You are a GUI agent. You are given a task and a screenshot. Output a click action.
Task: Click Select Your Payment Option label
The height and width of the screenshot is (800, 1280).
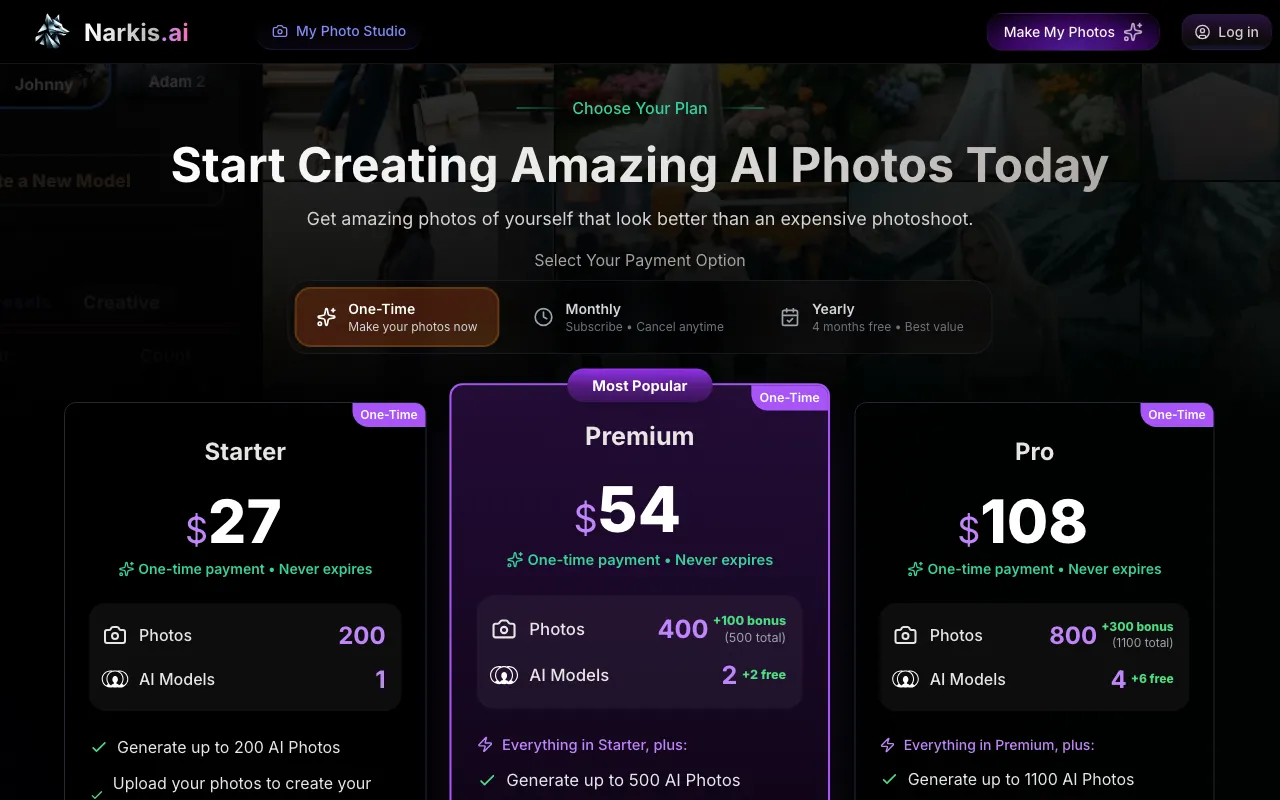click(x=640, y=260)
